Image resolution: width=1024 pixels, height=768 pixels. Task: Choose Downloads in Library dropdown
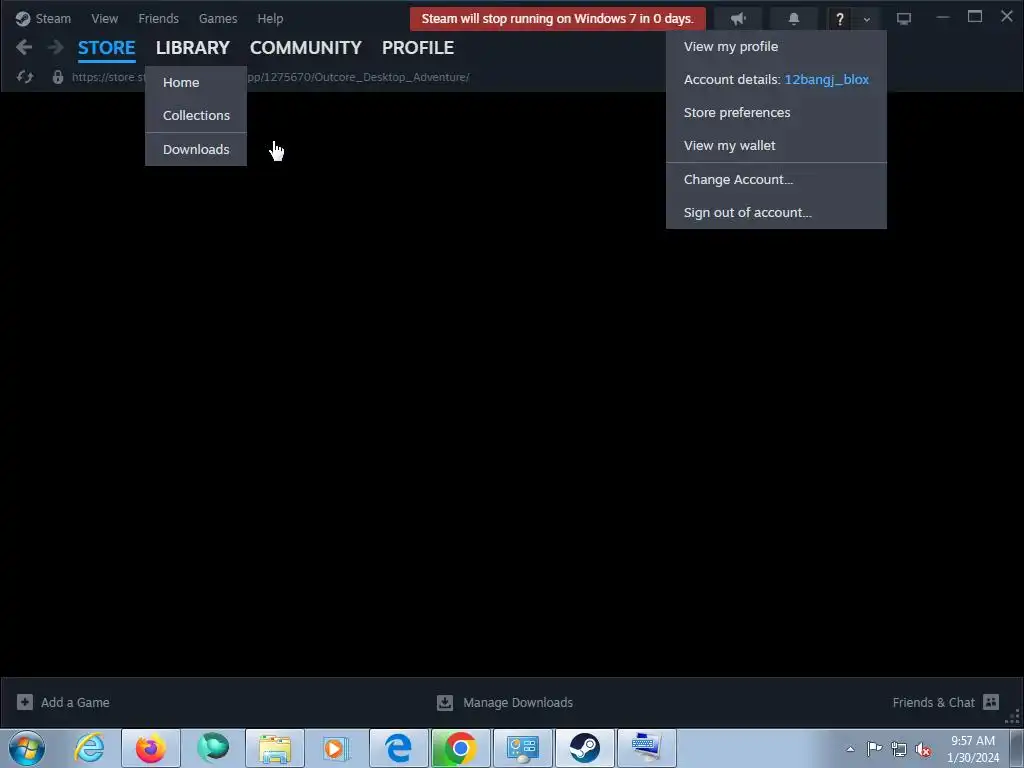pyautogui.click(x=196, y=150)
